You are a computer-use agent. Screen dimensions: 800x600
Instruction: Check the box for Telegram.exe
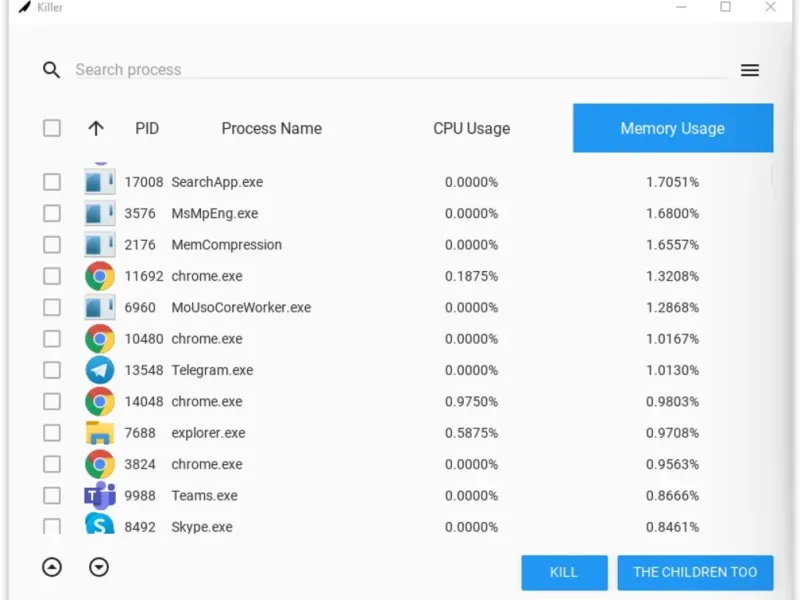(x=52, y=370)
